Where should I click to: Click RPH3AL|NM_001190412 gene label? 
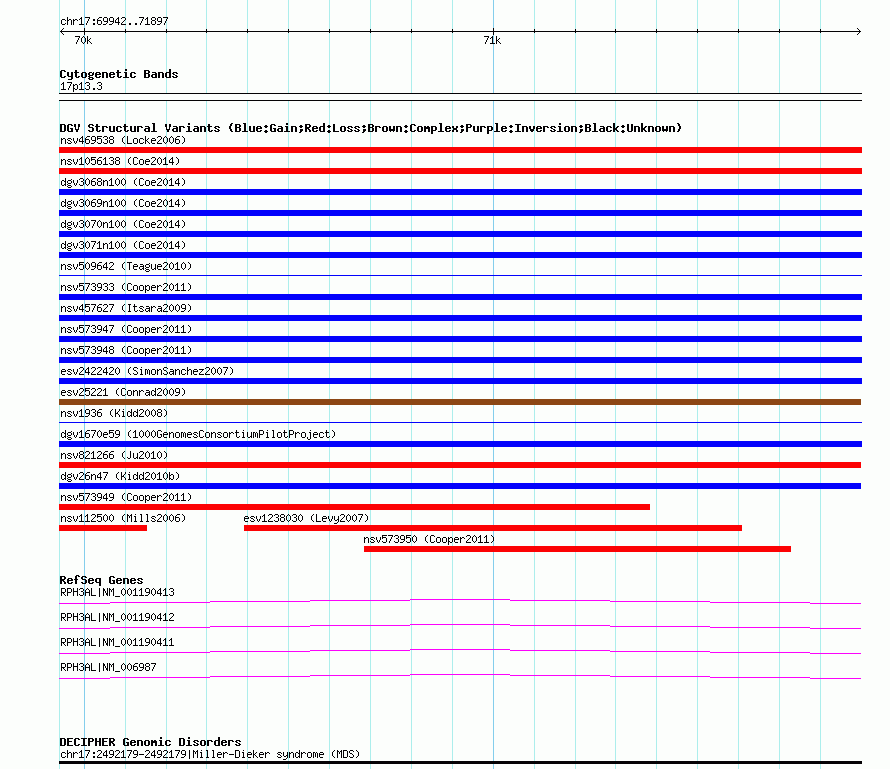click(117, 617)
